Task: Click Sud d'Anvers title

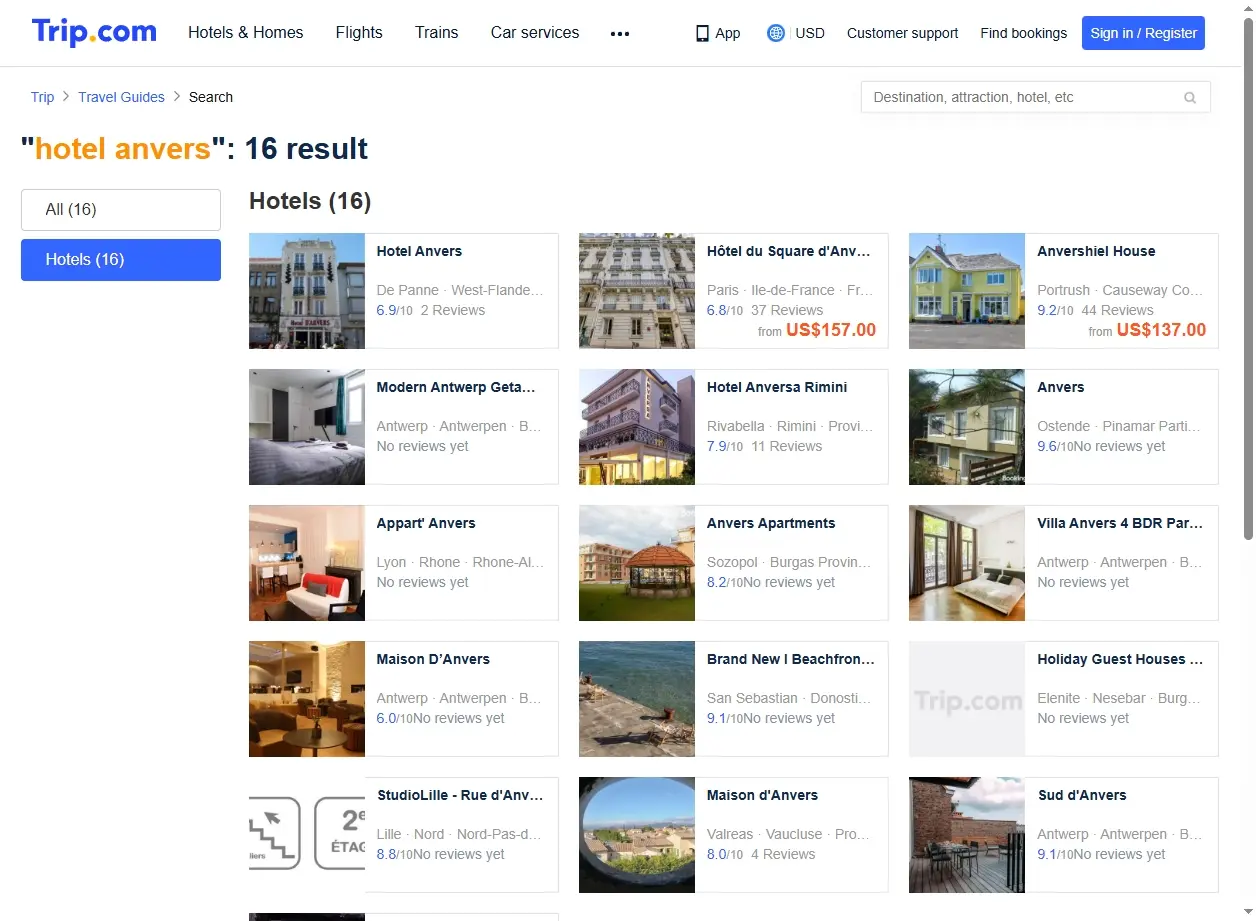Action: pos(1082,796)
